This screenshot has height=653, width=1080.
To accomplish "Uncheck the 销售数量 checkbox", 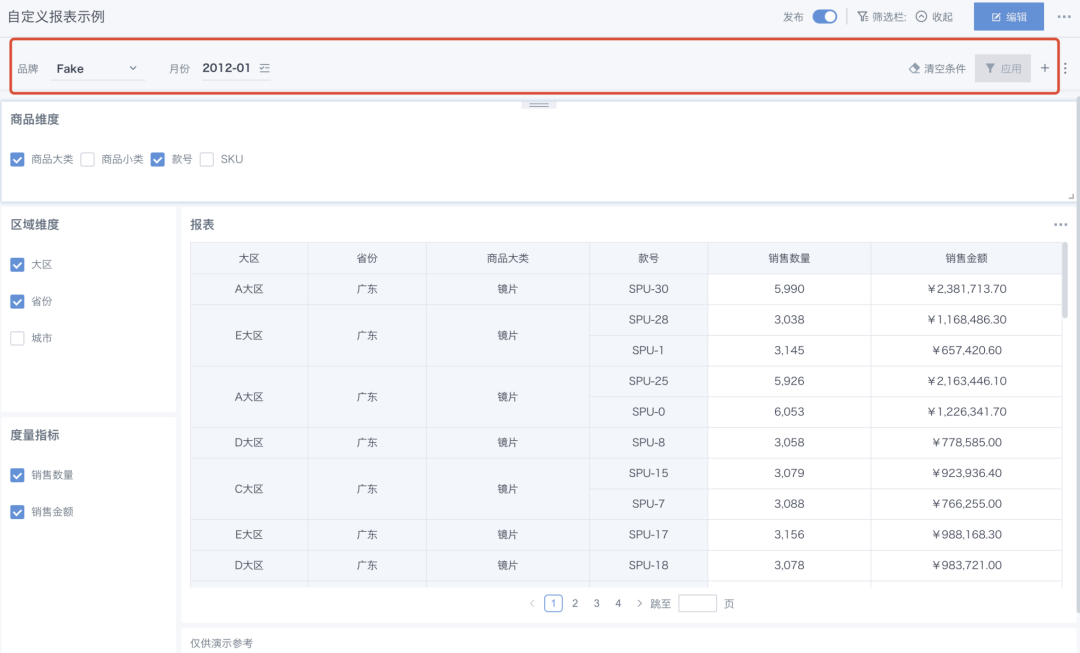I will pos(17,475).
